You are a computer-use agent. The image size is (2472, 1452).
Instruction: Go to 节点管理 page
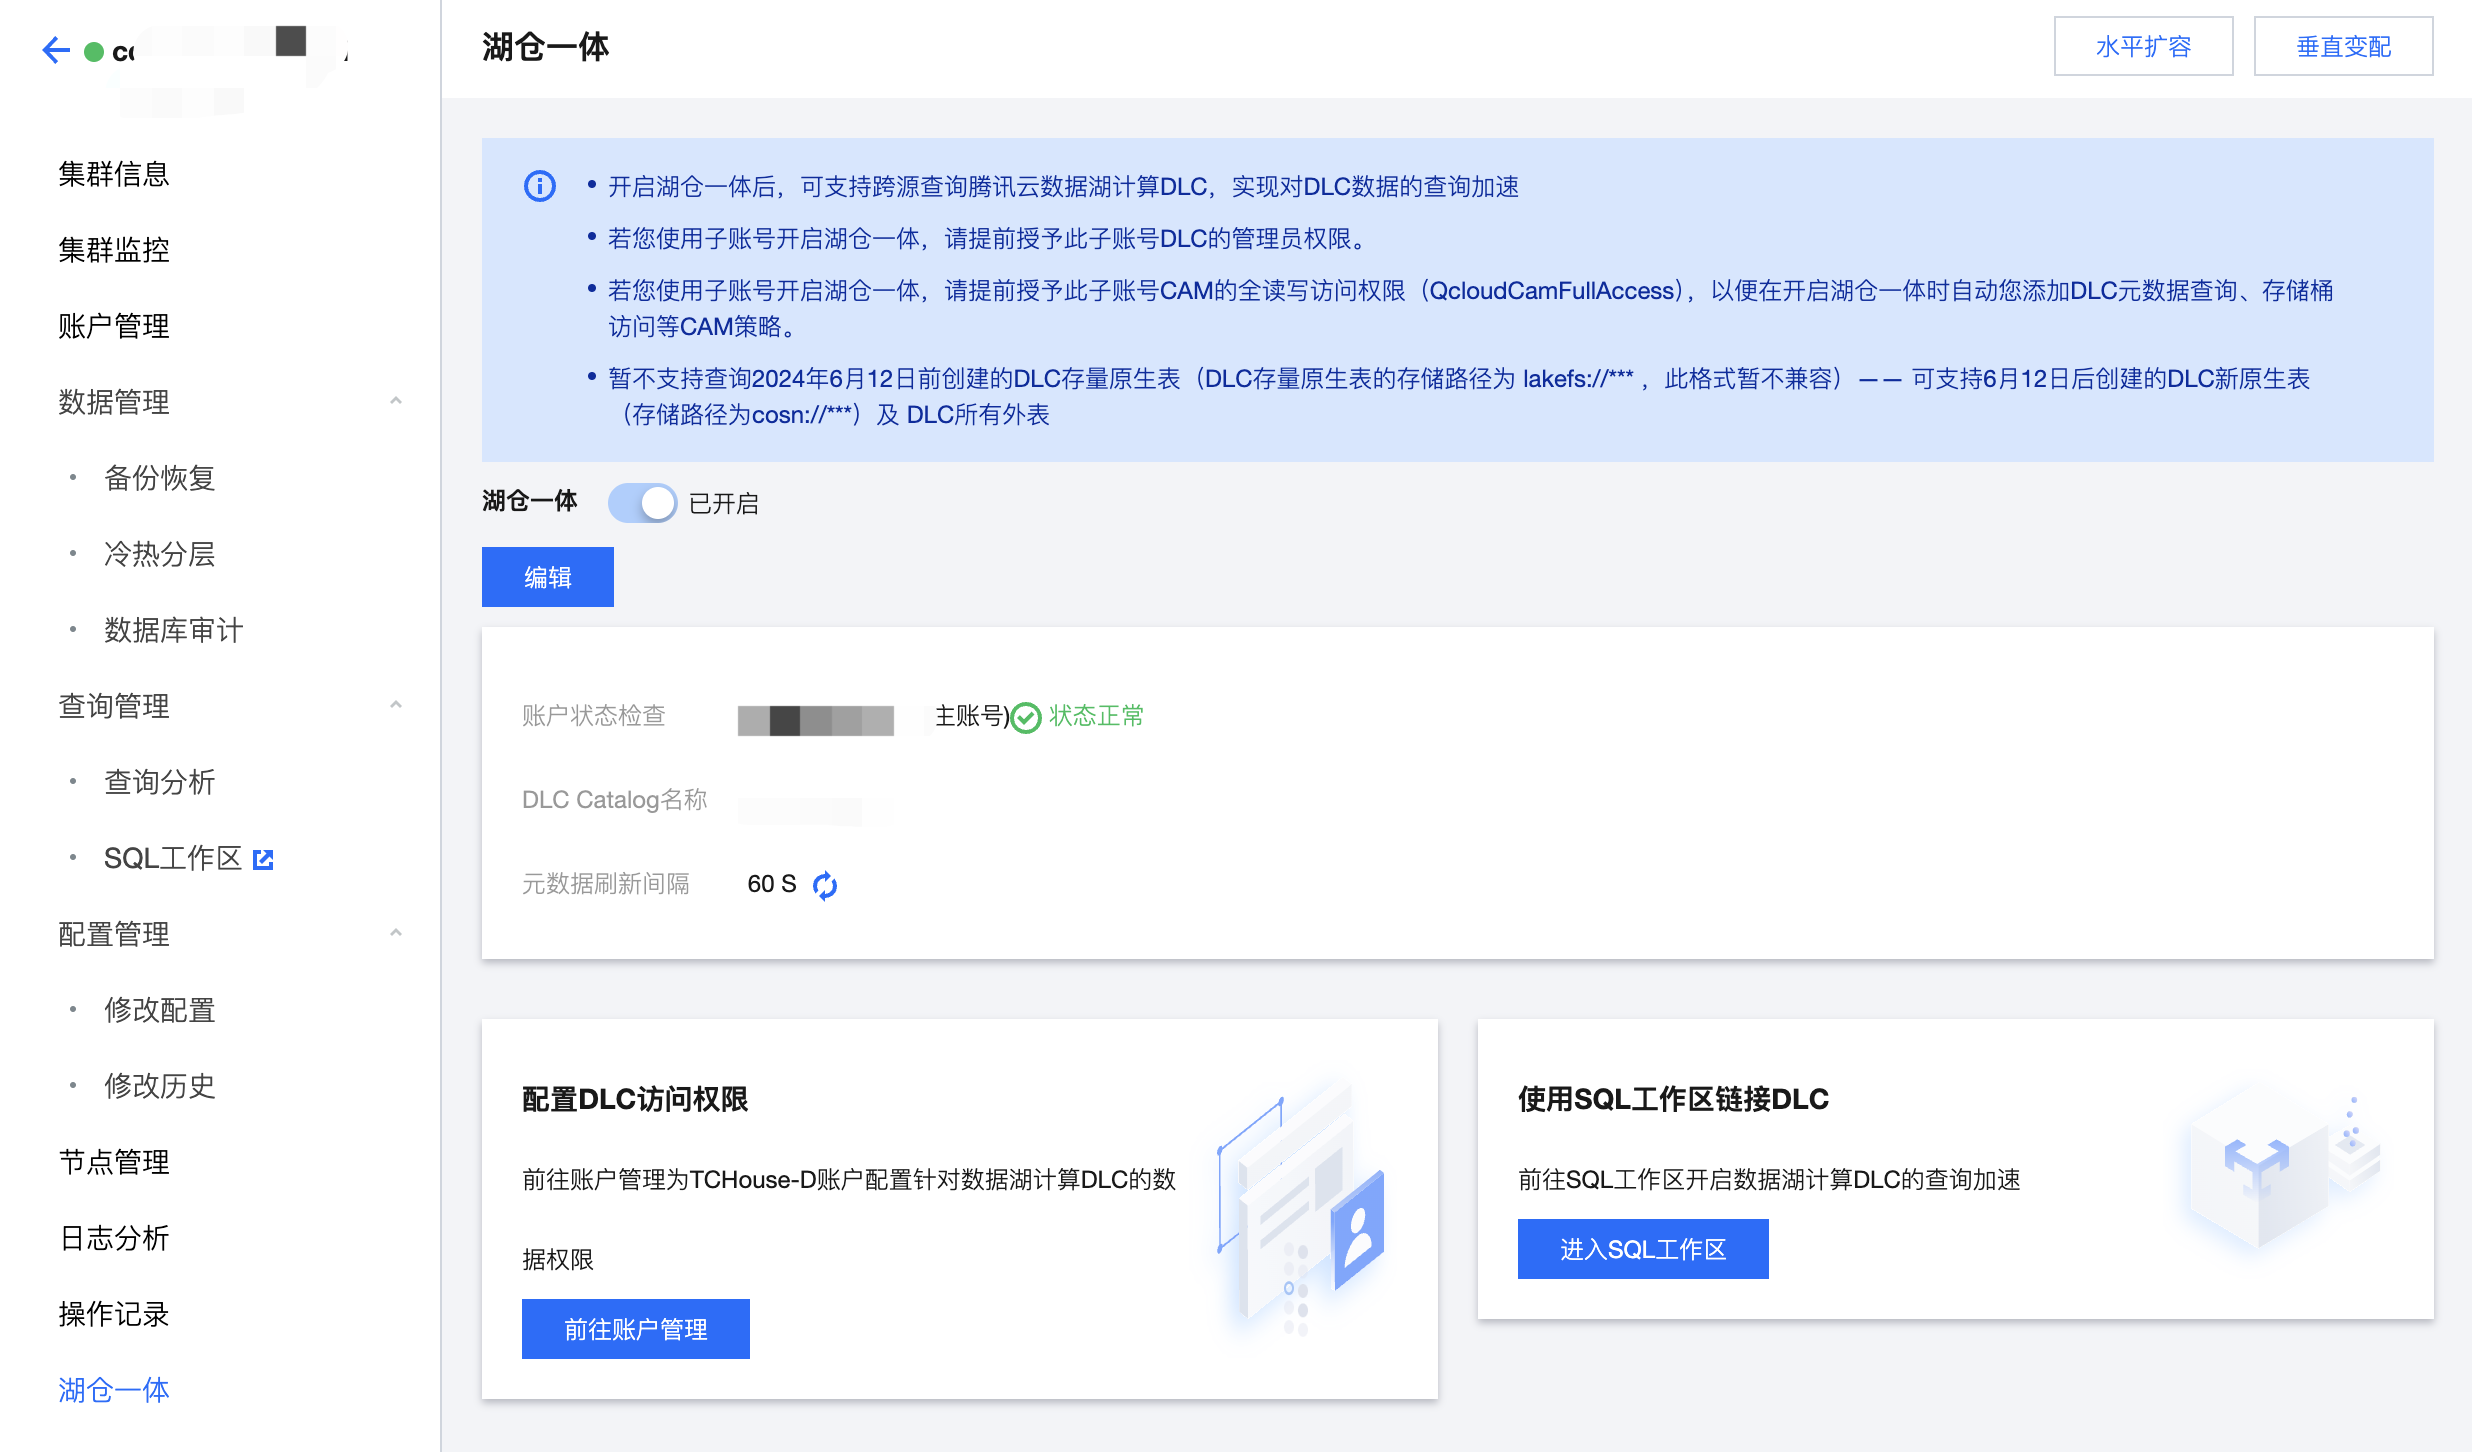pos(114,1162)
